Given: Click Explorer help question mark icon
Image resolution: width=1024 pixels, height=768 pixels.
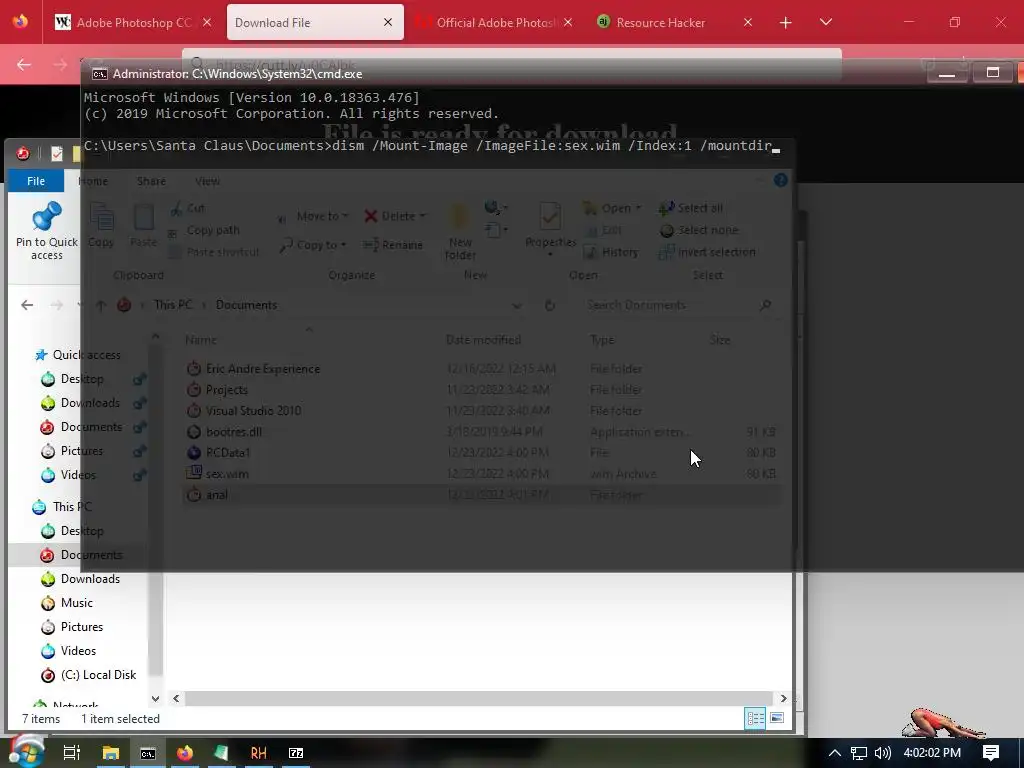Looking at the screenshot, I should tap(780, 180).
